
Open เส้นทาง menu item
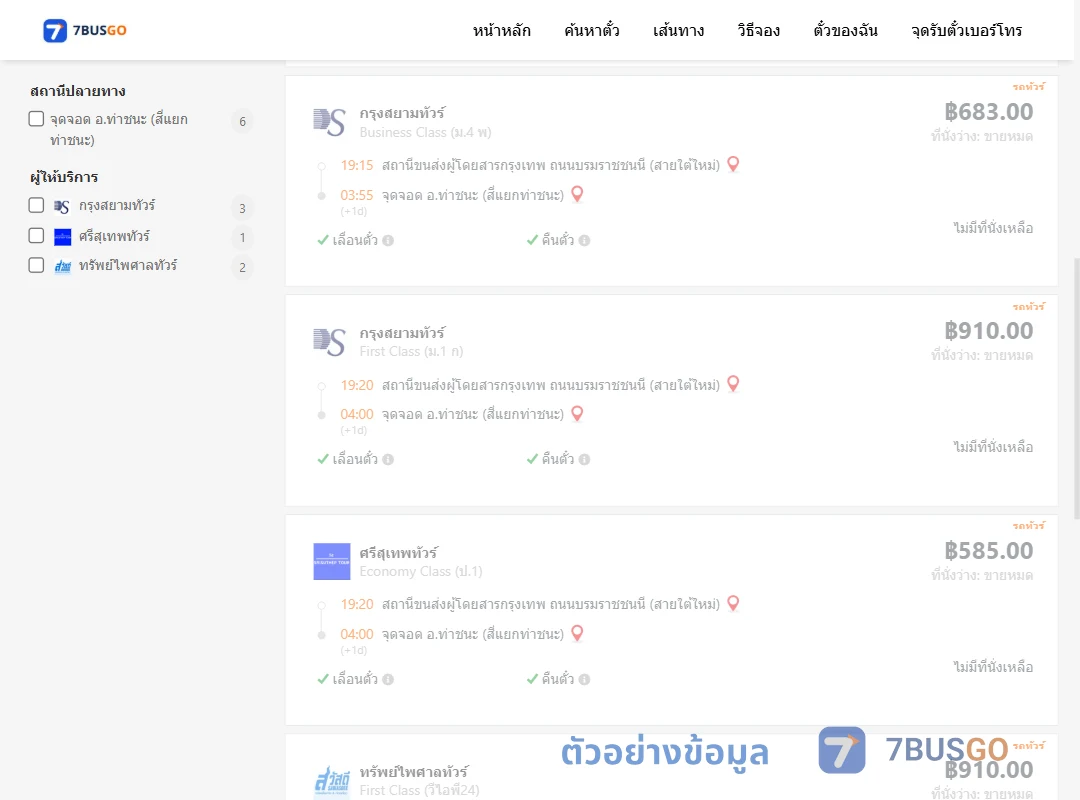678,30
